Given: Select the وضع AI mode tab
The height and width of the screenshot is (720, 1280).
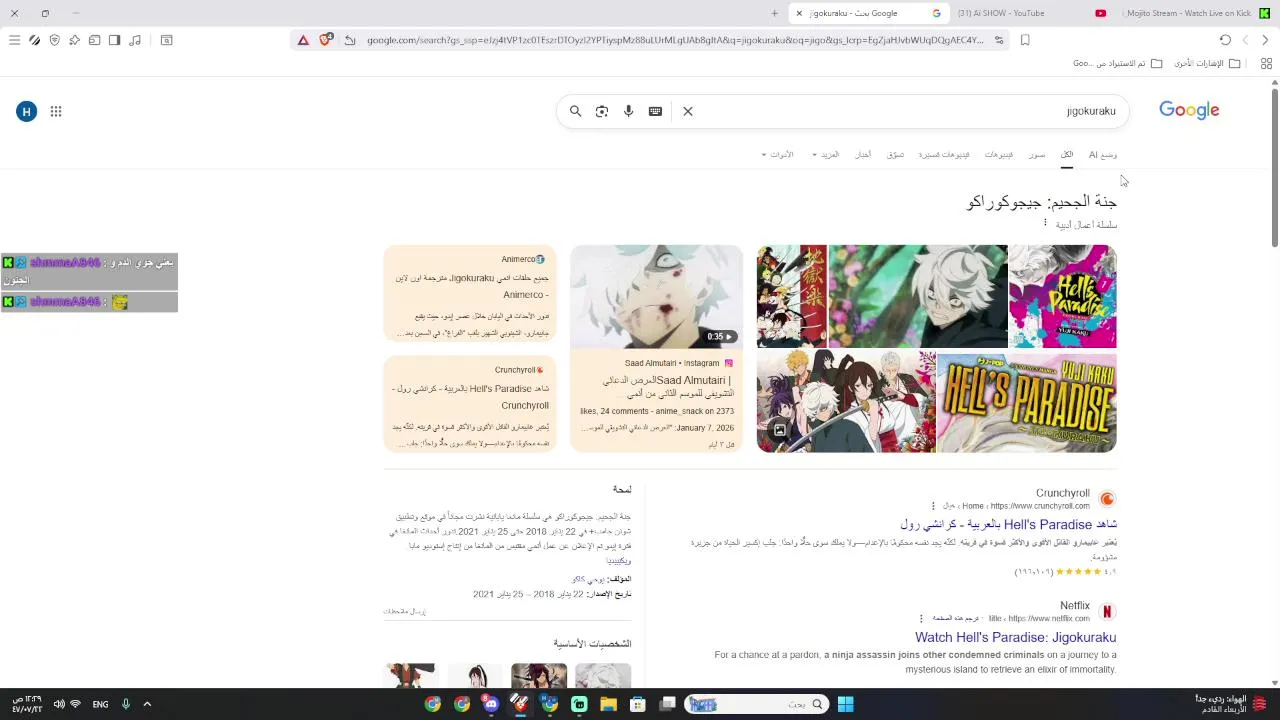Looking at the screenshot, I should point(1103,155).
